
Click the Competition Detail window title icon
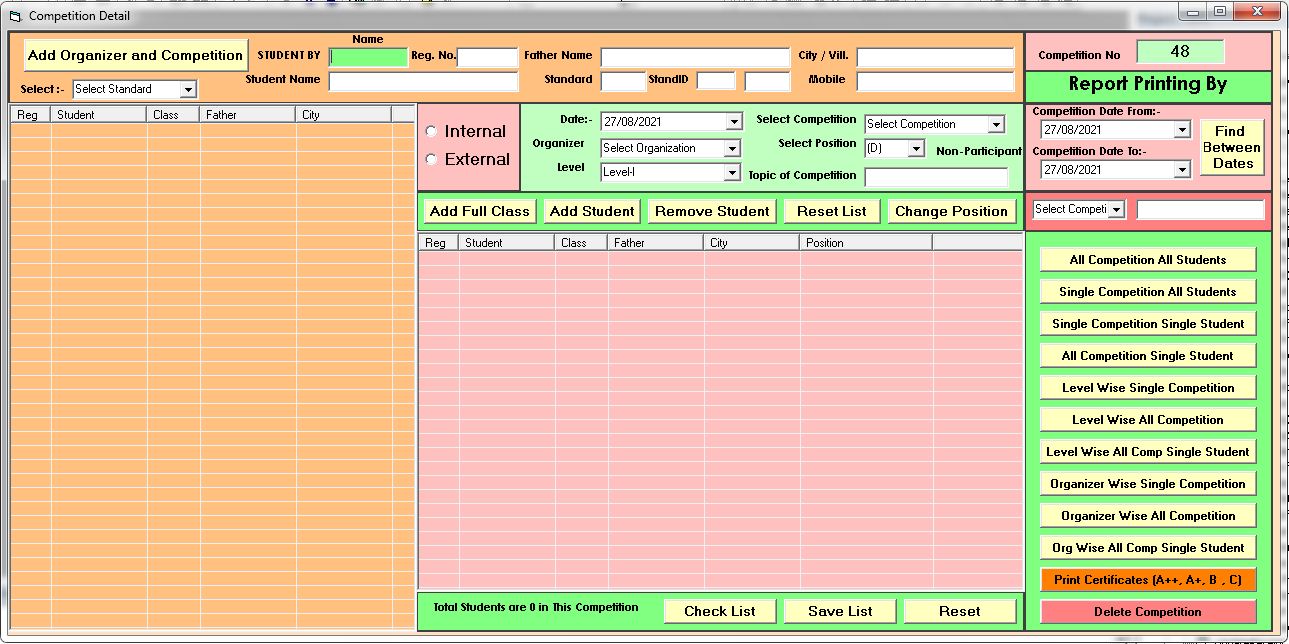(14, 16)
